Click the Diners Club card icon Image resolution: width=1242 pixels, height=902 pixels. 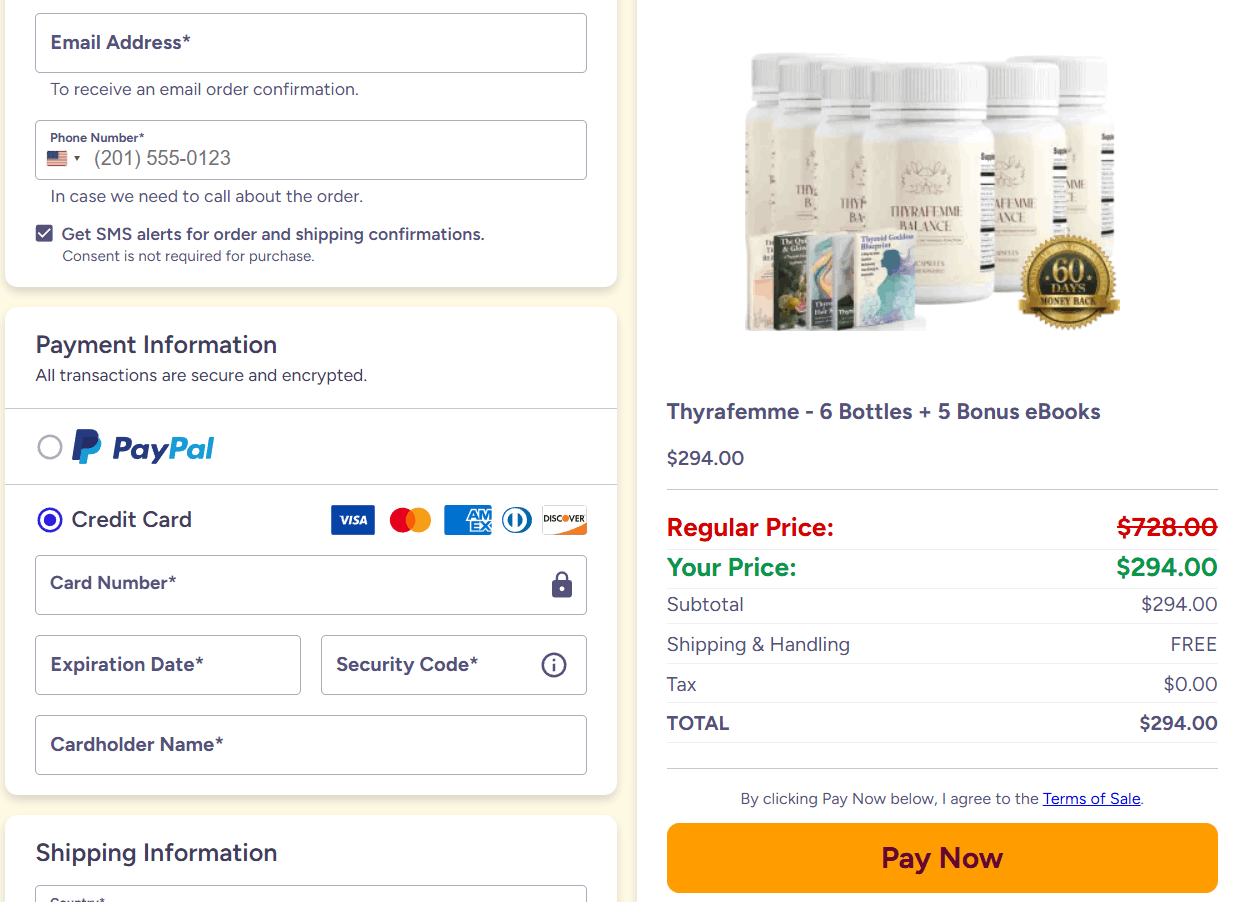(x=516, y=520)
